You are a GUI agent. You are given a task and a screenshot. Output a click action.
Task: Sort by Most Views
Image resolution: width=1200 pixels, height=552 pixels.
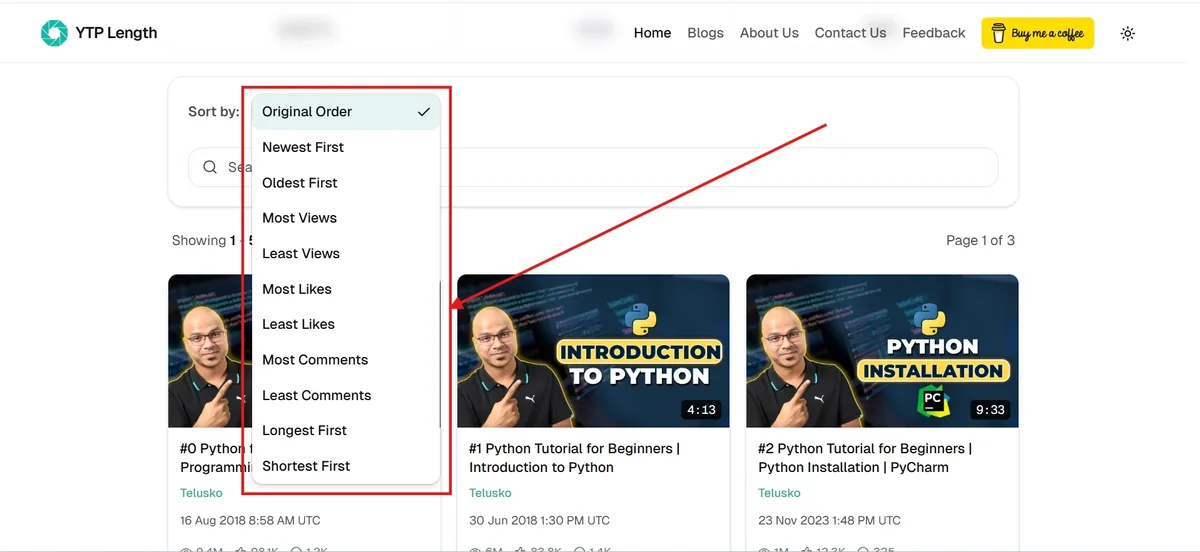coord(345,218)
